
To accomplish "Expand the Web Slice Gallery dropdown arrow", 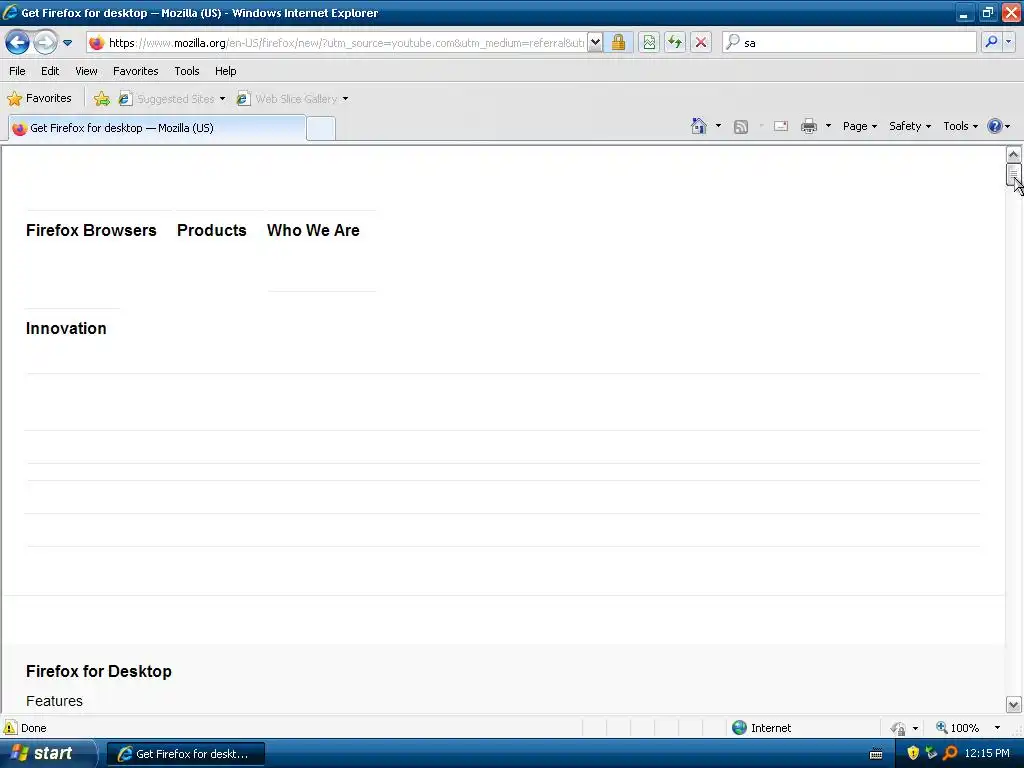I will (345, 99).
